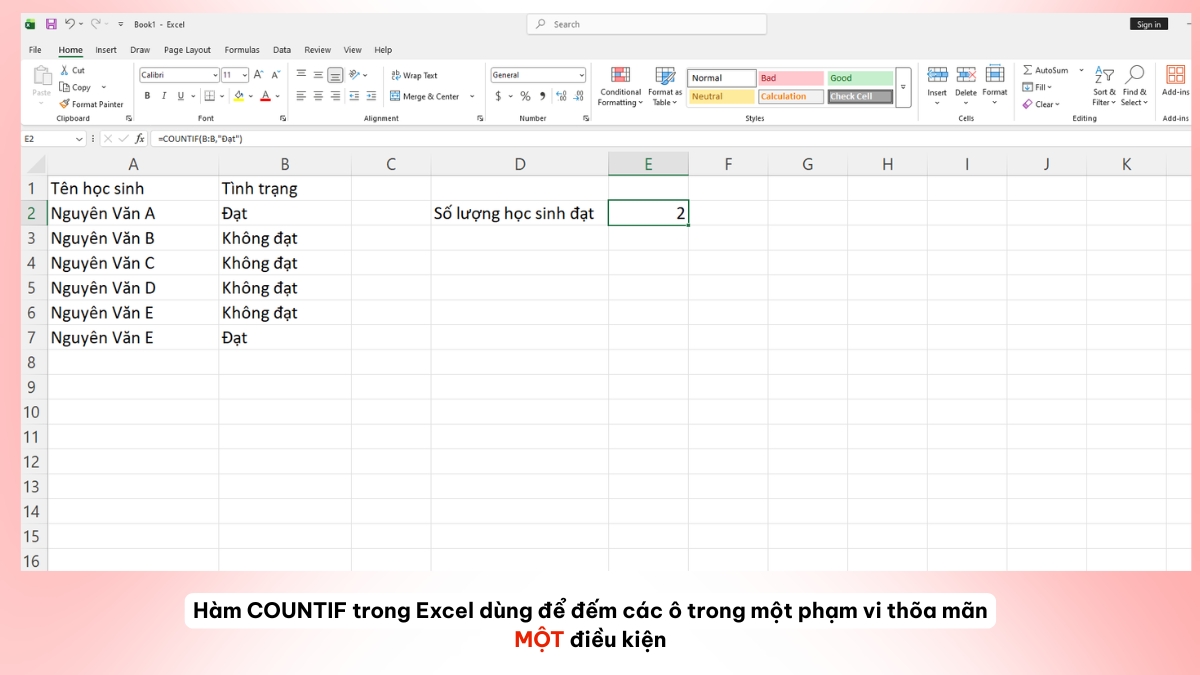1200x675 pixels.
Task: Select the Neutral cell style
Action: pos(720,96)
